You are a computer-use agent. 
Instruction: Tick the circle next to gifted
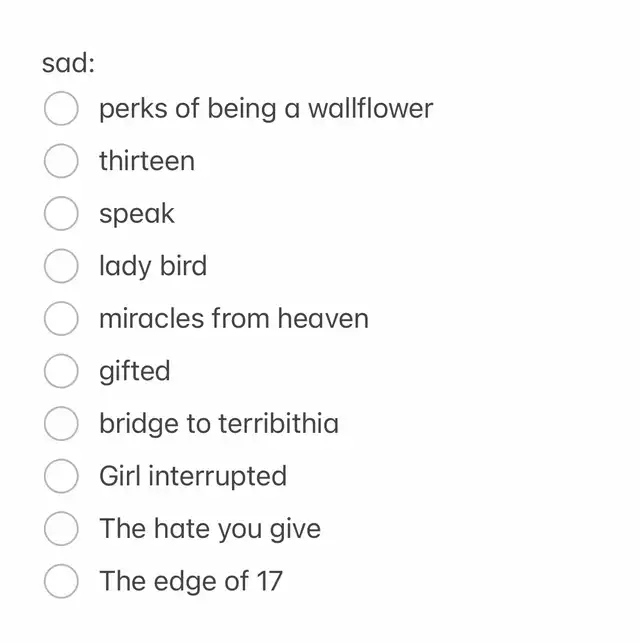click(x=61, y=371)
